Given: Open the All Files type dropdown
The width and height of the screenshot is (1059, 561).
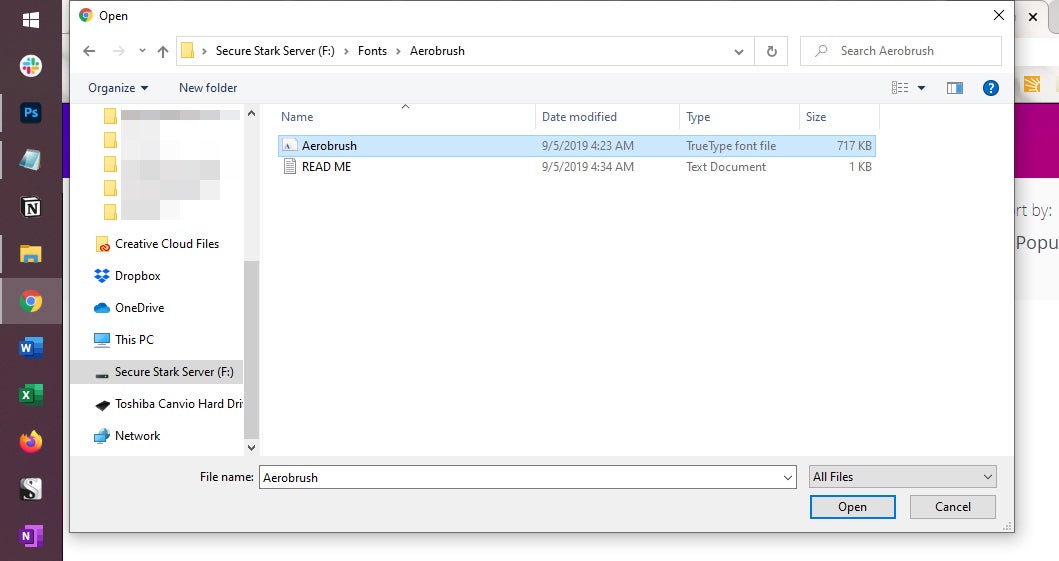Looking at the screenshot, I should 902,477.
